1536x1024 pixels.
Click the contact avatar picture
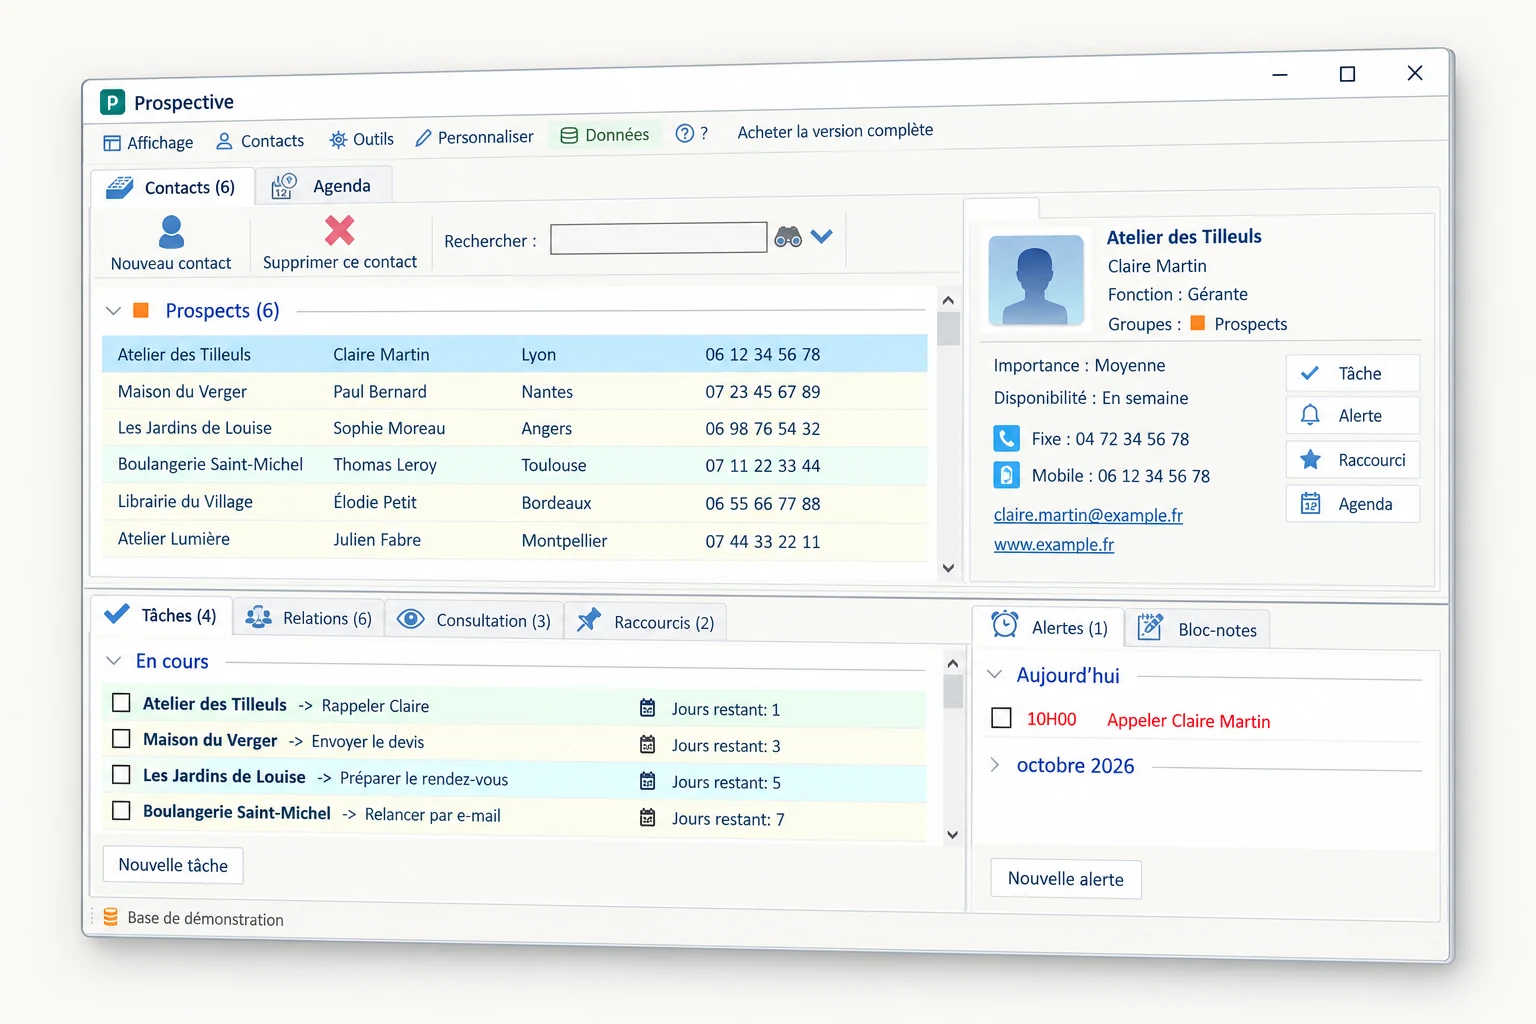tap(1036, 280)
